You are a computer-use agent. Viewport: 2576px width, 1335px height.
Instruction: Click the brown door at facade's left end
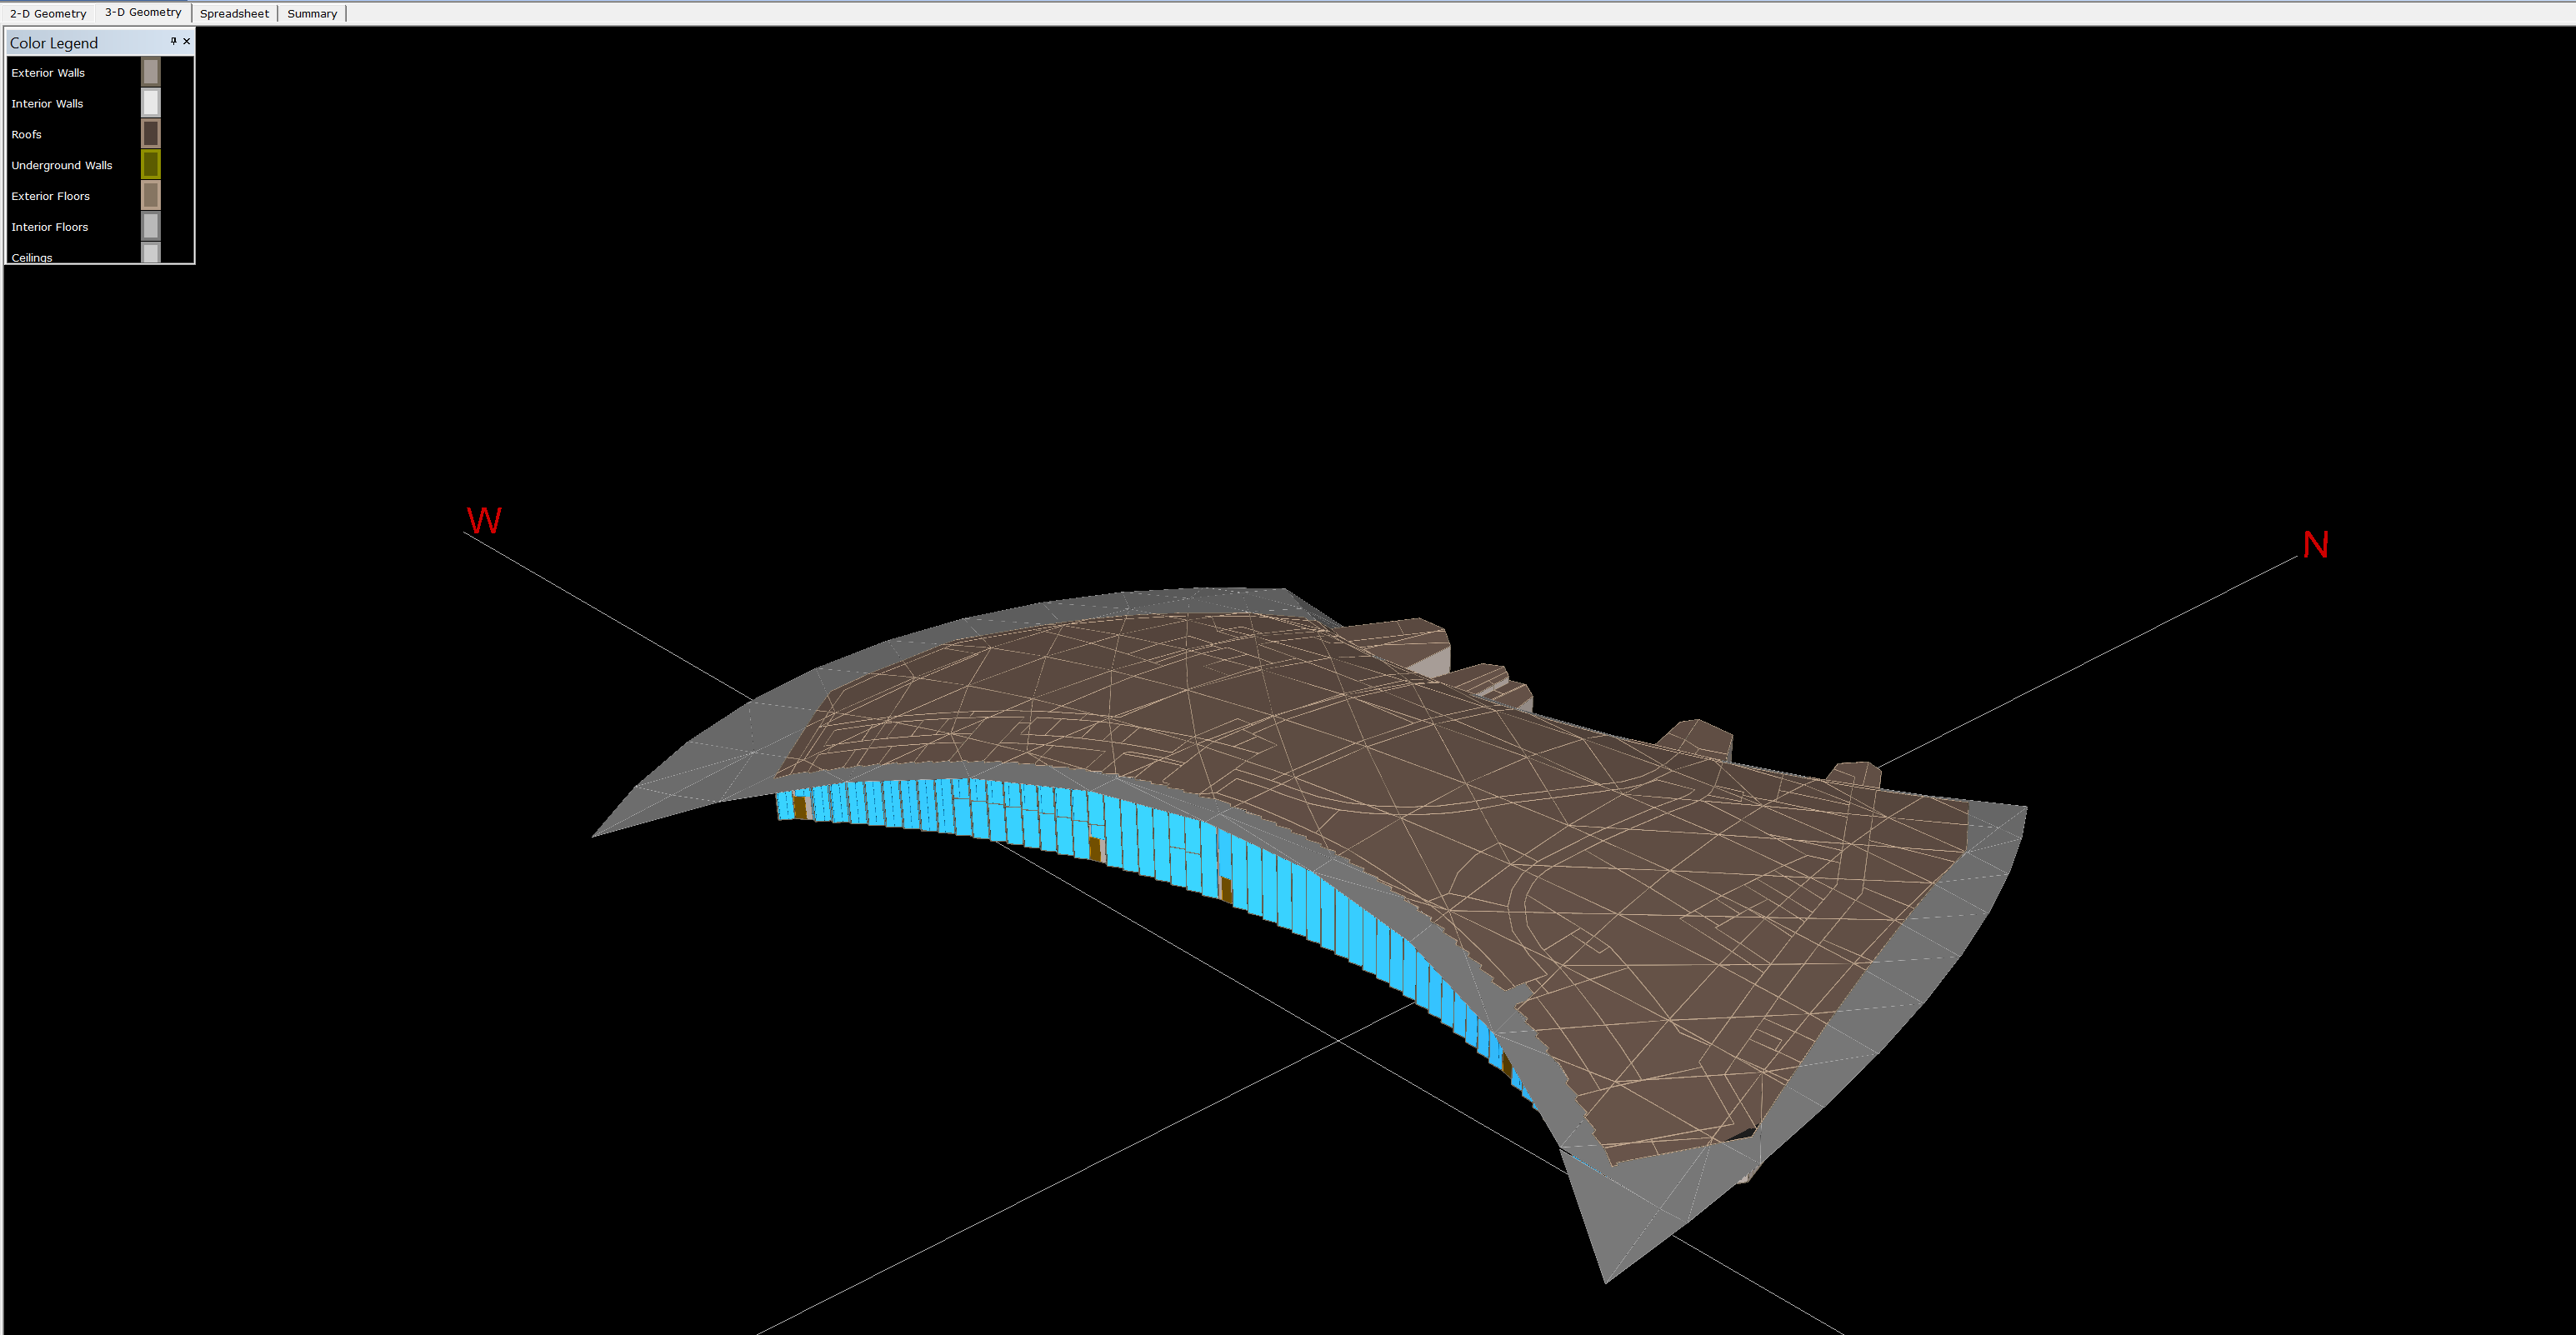point(800,808)
